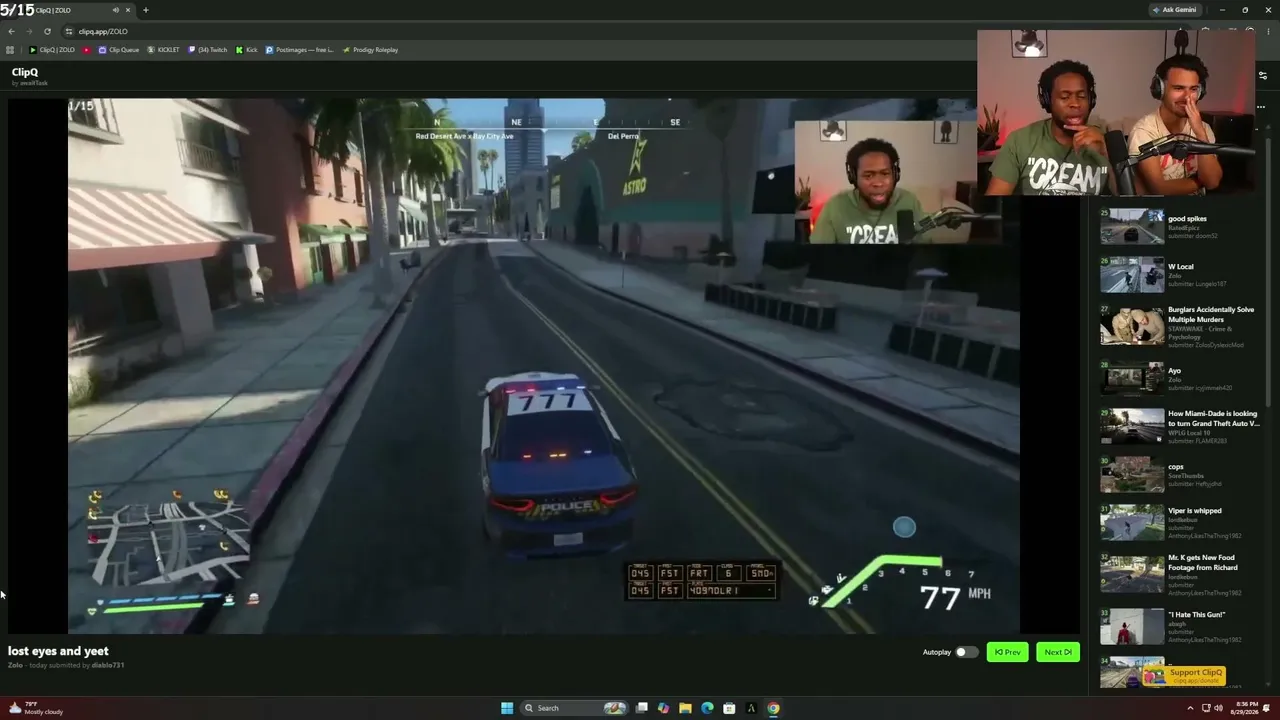Viewport: 1280px width, 720px height.
Task: Open a new browser tab
Action: [145, 10]
